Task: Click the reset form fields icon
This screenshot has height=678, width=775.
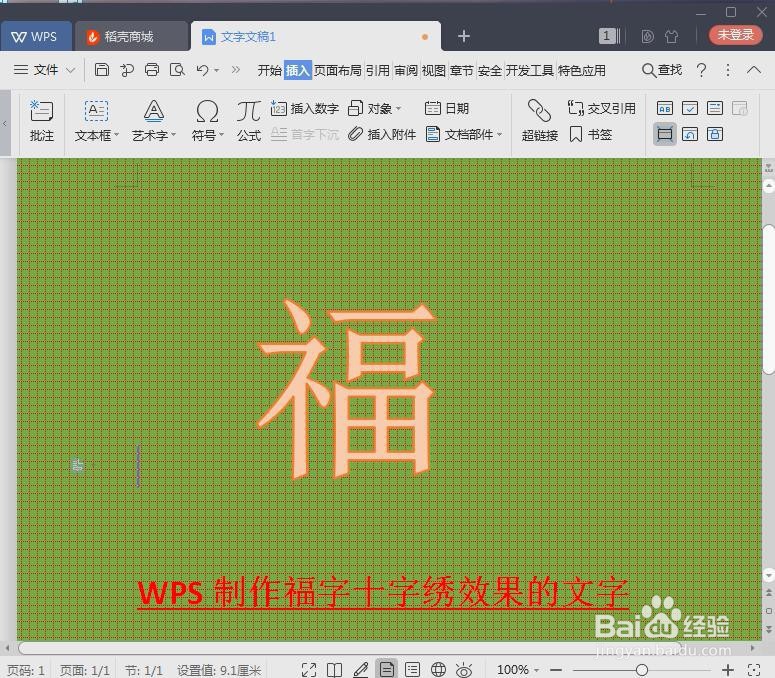Action: pyautogui.click(x=689, y=134)
